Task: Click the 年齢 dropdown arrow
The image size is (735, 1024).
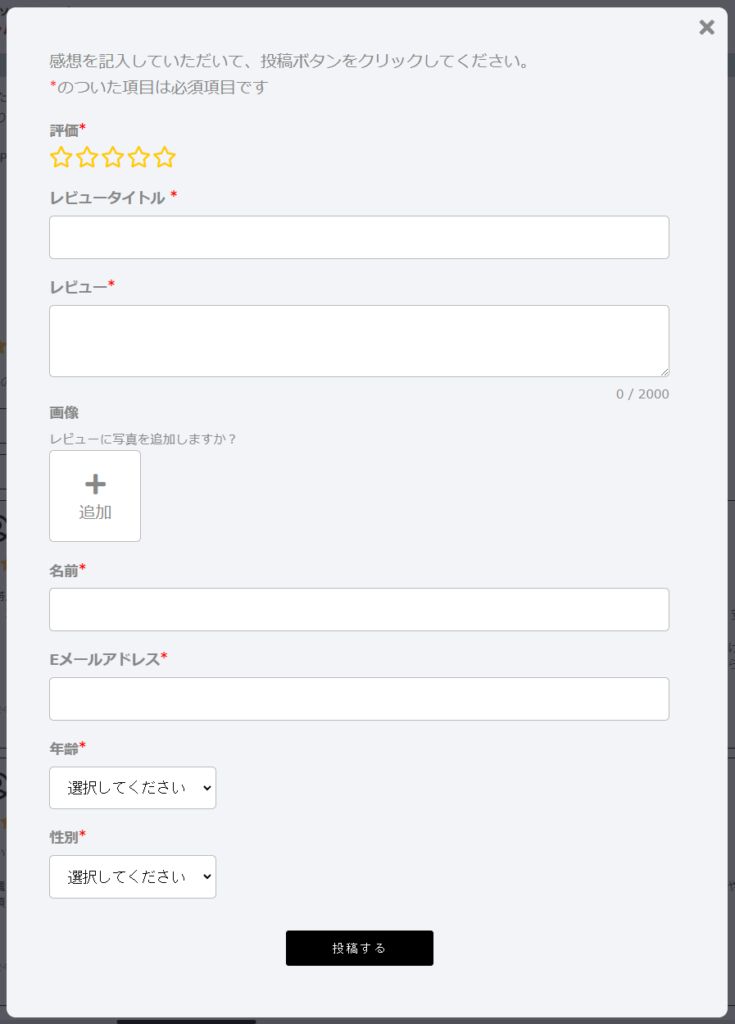Action: [207, 788]
